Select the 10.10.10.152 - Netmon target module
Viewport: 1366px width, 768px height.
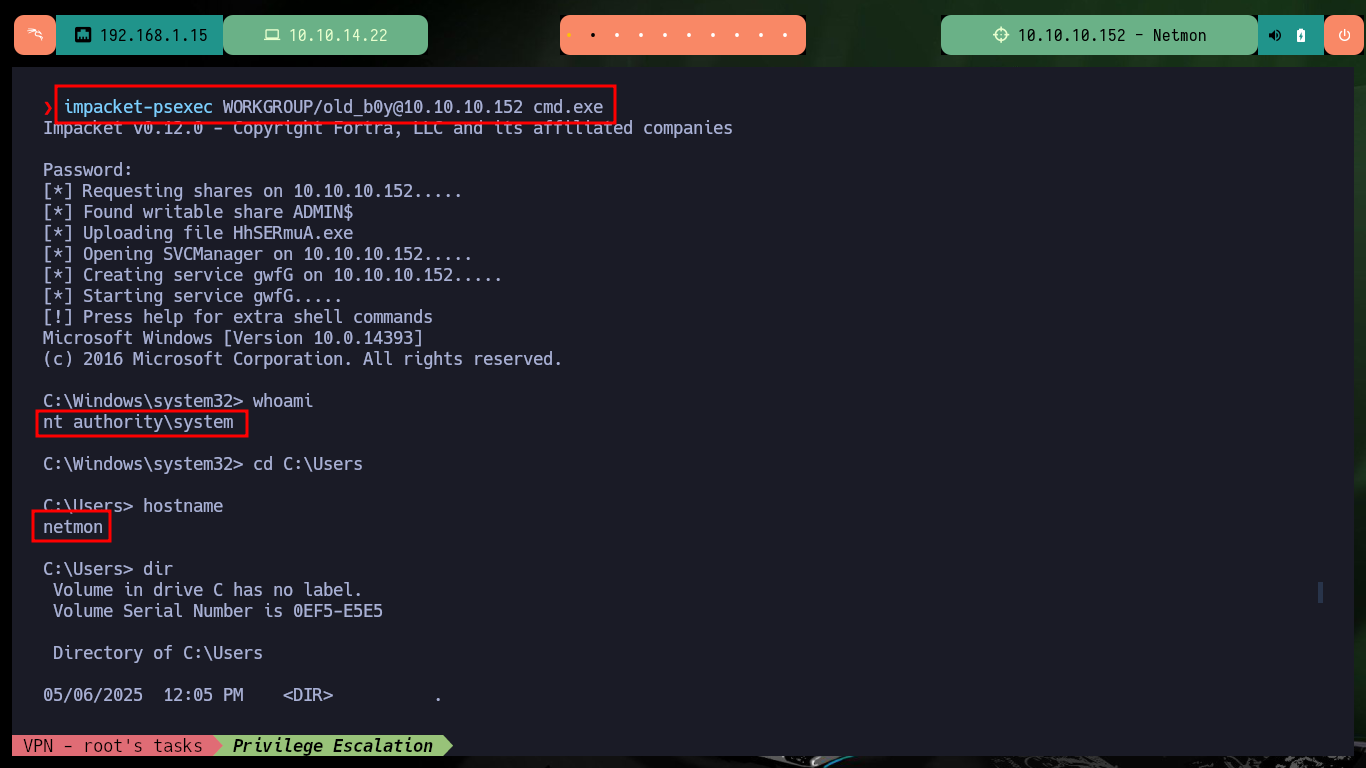[x=1099, y=35]
